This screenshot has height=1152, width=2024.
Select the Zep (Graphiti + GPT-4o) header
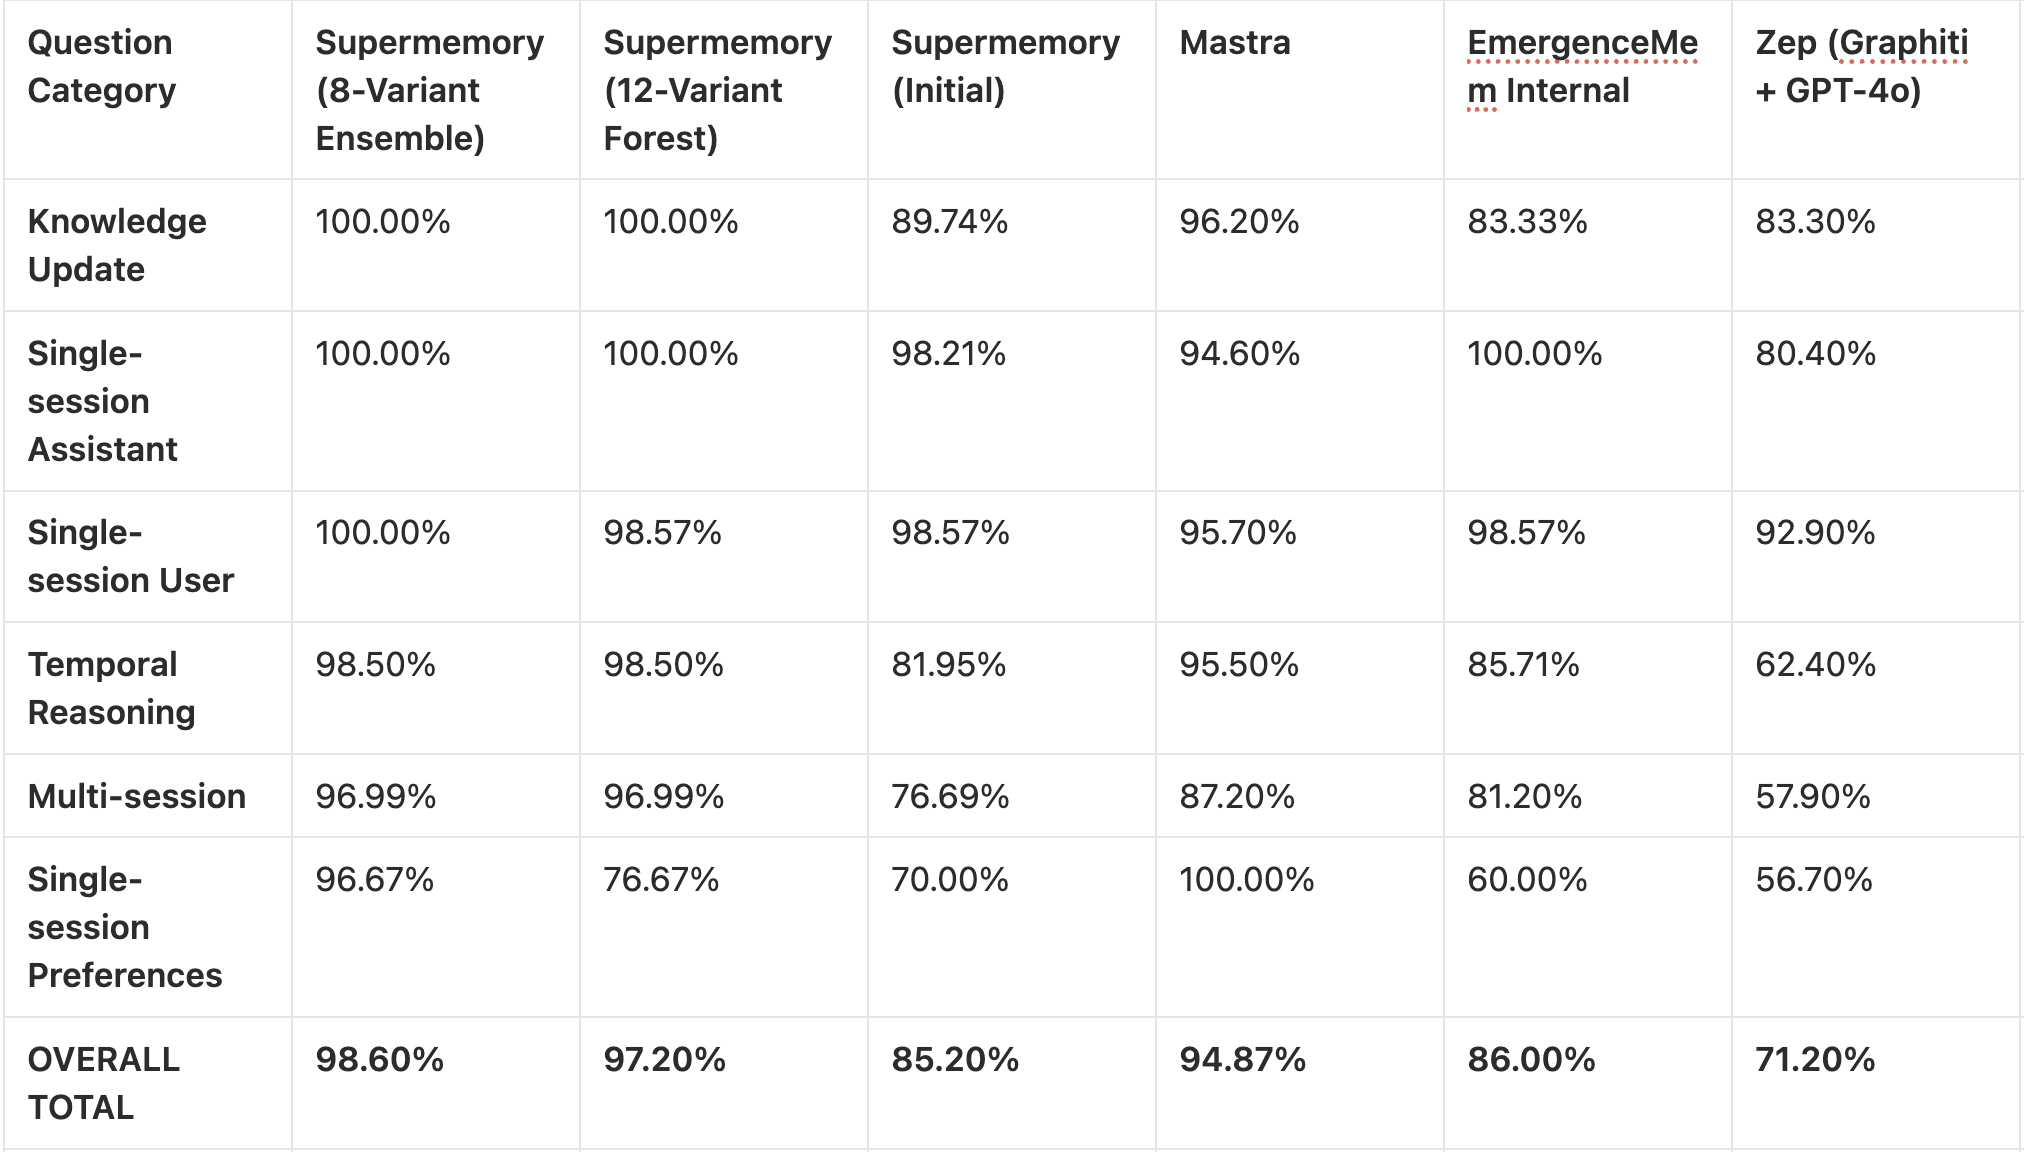click(x=1860, y=67)
